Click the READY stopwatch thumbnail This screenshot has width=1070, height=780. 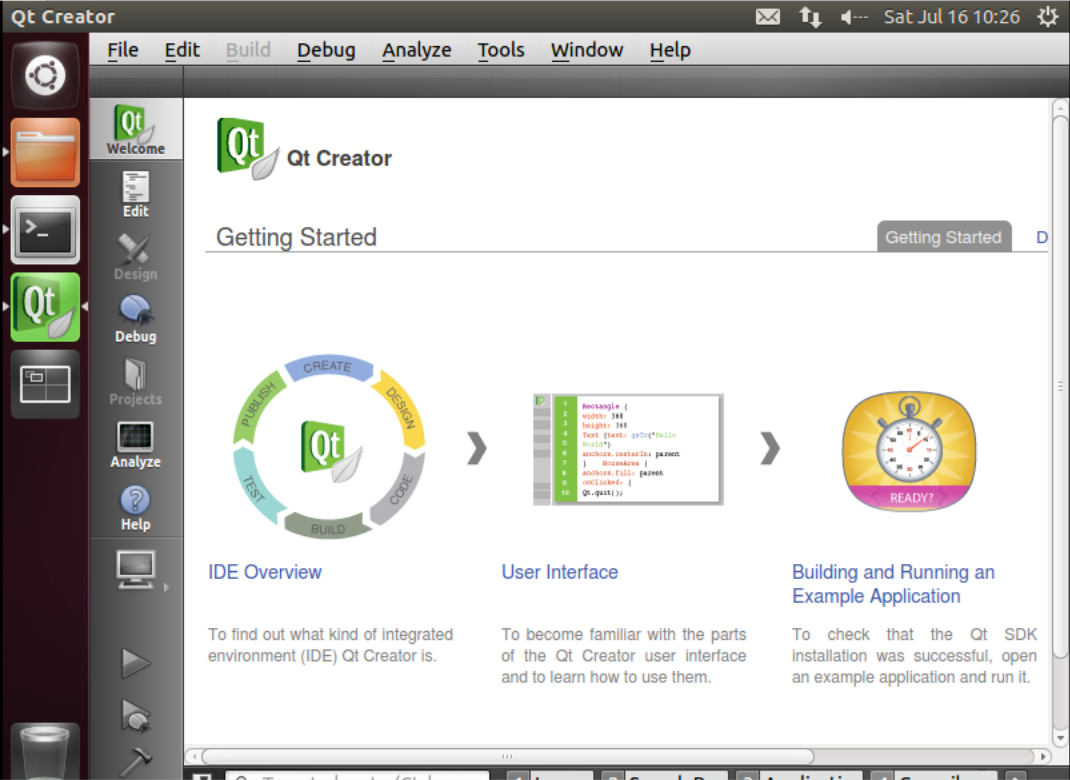pos(910,451)
